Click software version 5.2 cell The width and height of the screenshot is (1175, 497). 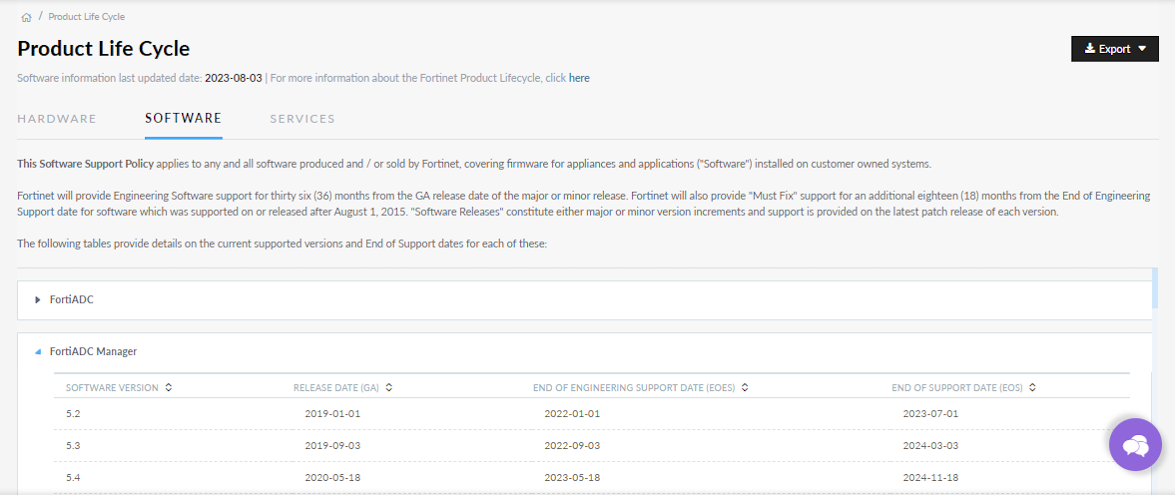pos(73,413)
